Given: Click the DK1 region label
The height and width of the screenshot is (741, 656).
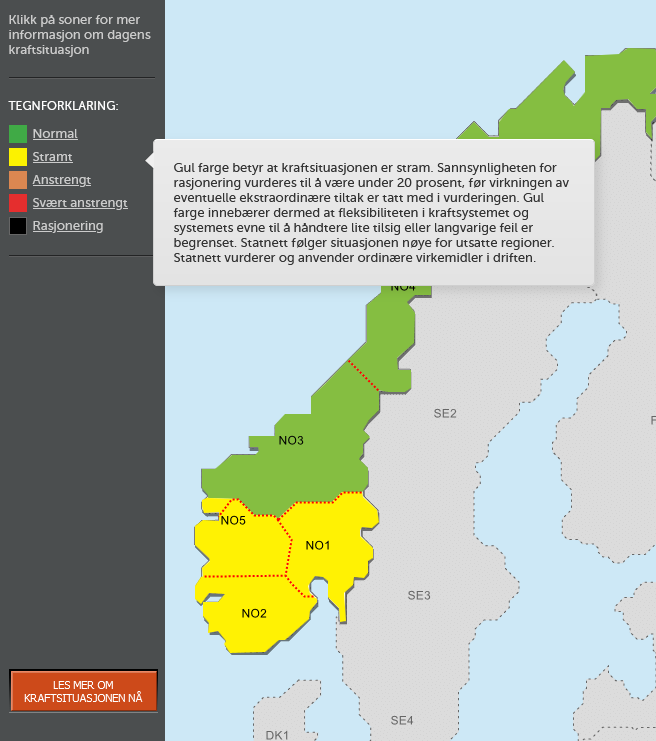Looking at the screenshot, I should pyautogui.click(x=277, y=735).
